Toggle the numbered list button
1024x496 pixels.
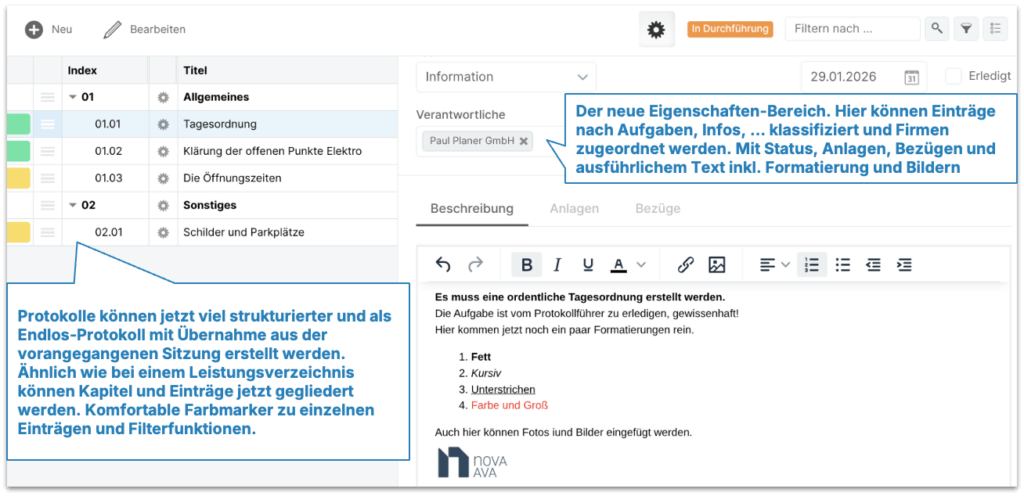[x=812, y=265]
